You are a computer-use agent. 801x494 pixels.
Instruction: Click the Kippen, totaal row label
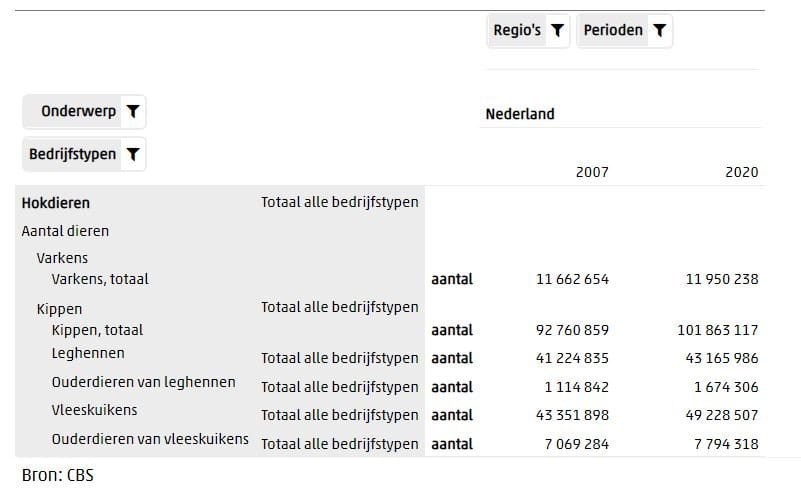[97, 330]
